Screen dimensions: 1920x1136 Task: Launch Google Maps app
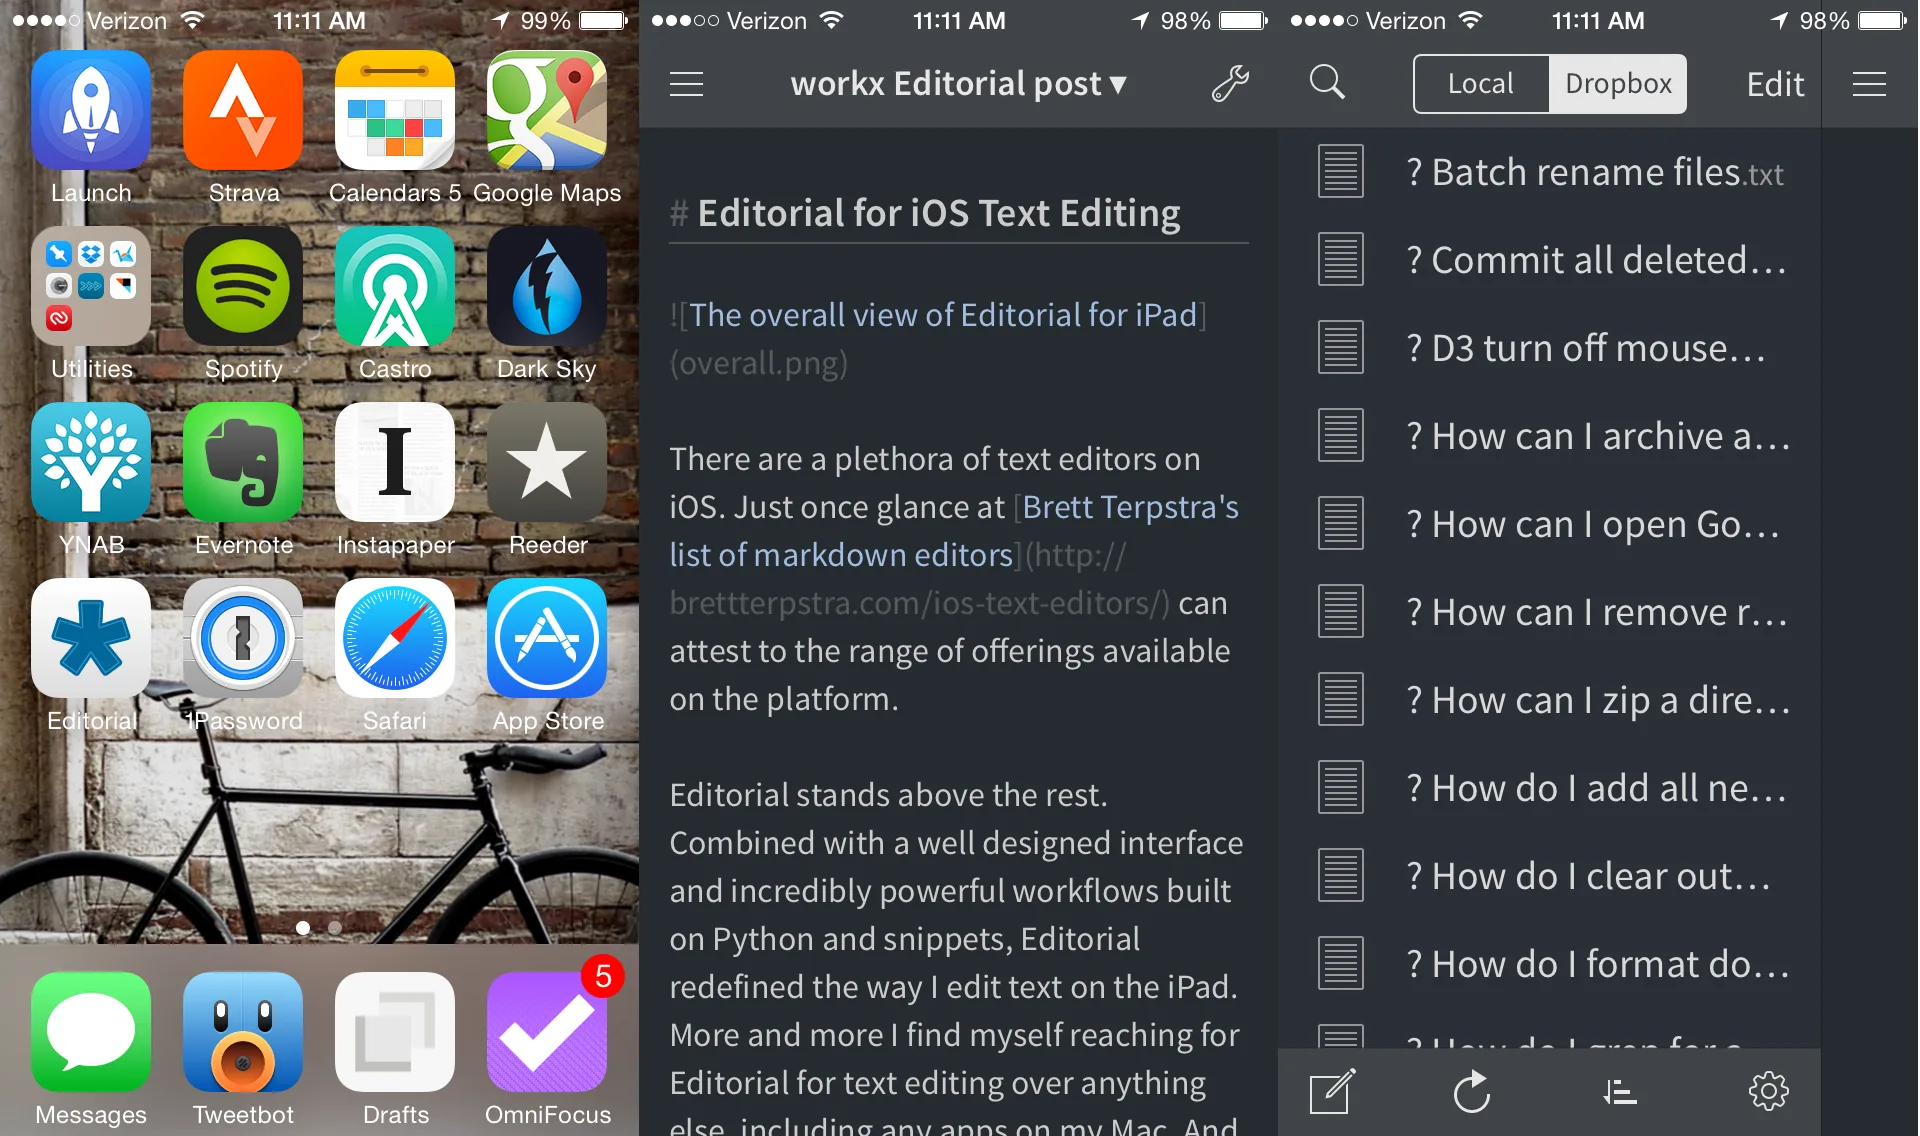tap(547, 110)
